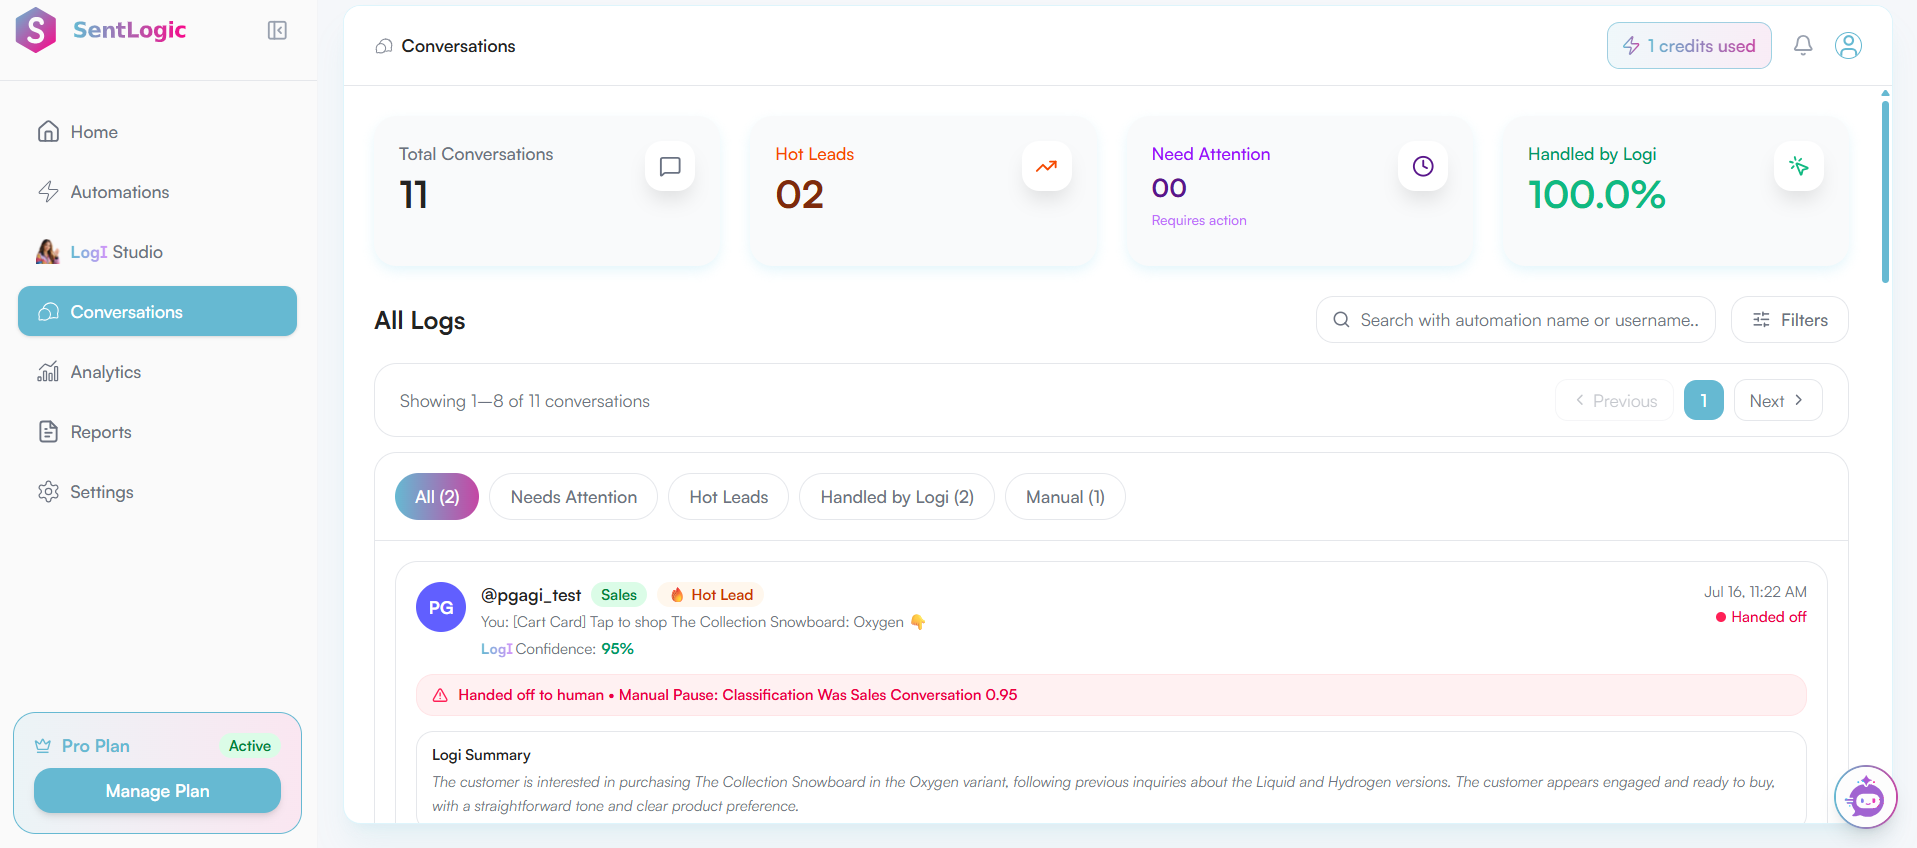1917x848 pixels.
Task: Select page 1 in pagination
Action: click(x=1704, y=401)
